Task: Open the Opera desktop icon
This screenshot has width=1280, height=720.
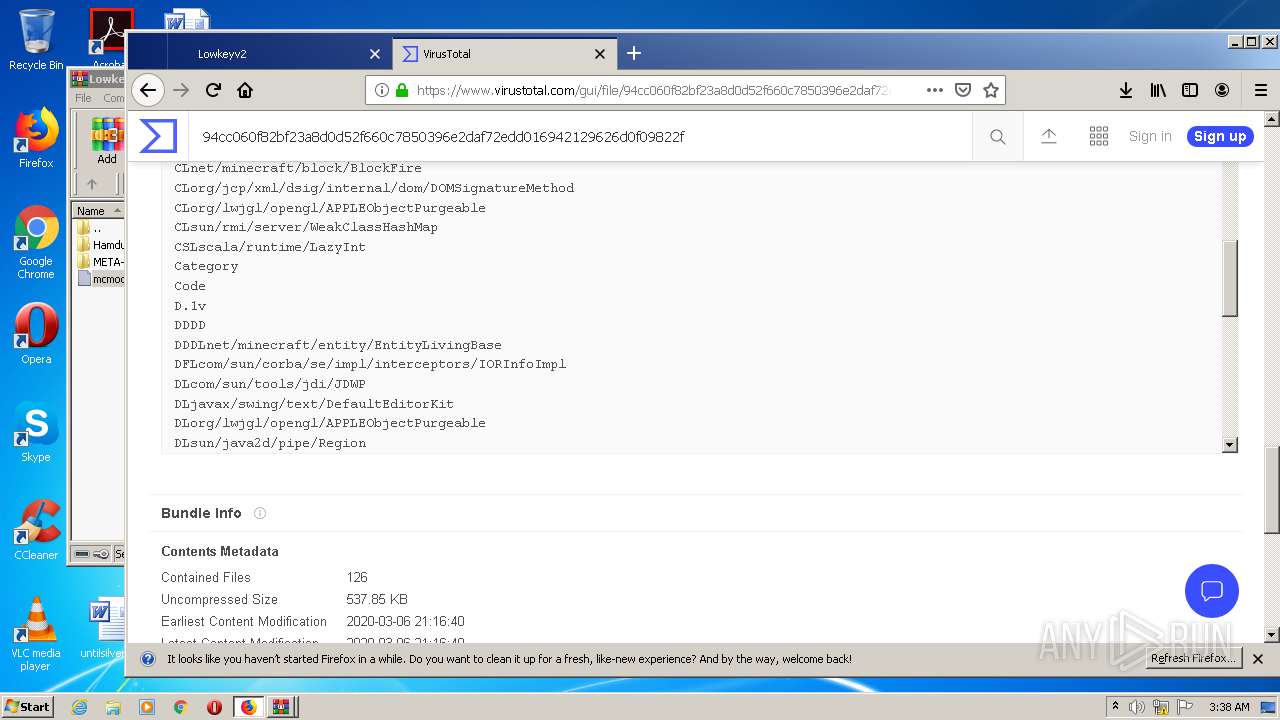Action: (36, 333)
